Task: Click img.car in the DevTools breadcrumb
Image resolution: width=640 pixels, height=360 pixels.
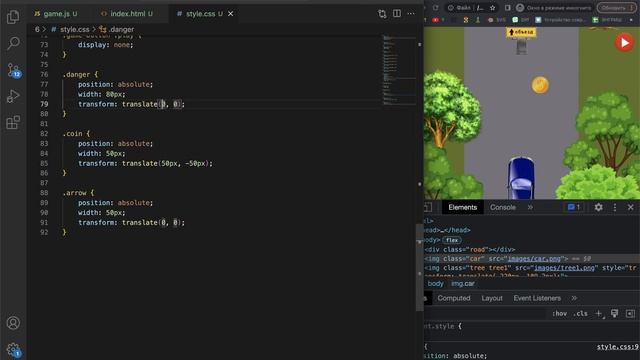Action: [463, 284]
